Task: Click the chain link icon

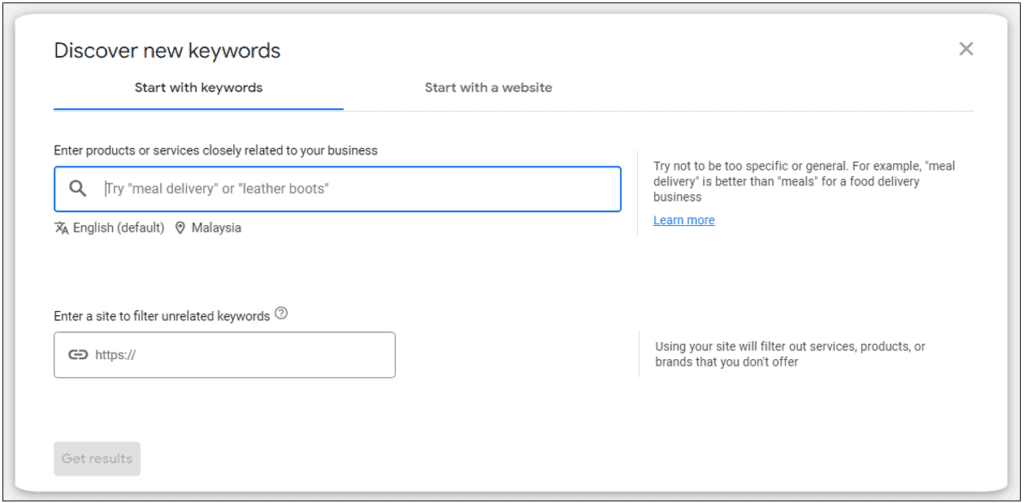Action: point(78,354)
